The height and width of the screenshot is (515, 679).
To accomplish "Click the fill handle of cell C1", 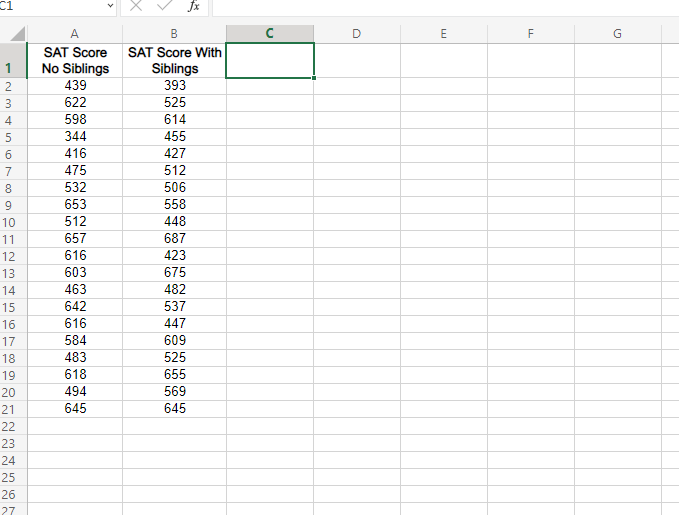I will tap(314, 78).
